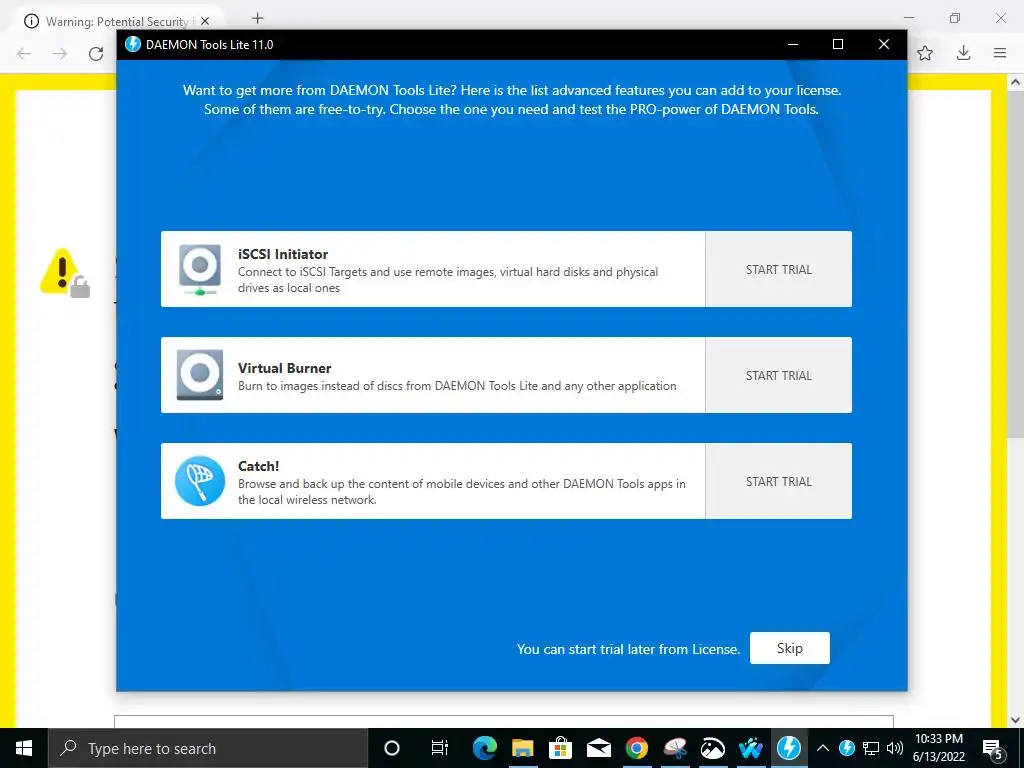Open Cortana from the taskbar

392,748
